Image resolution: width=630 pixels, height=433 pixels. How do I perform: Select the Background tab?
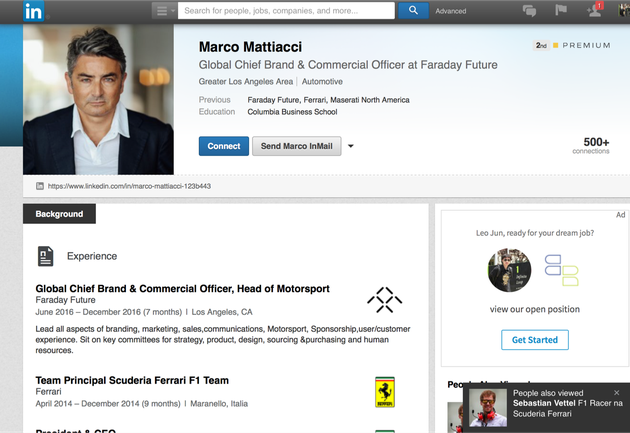59,214
